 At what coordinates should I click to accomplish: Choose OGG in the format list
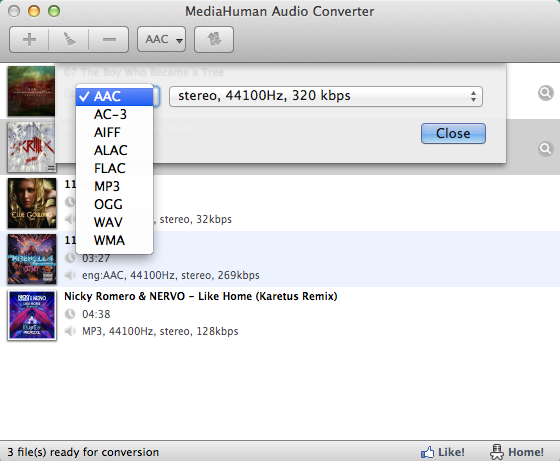[x=115, y=204]
